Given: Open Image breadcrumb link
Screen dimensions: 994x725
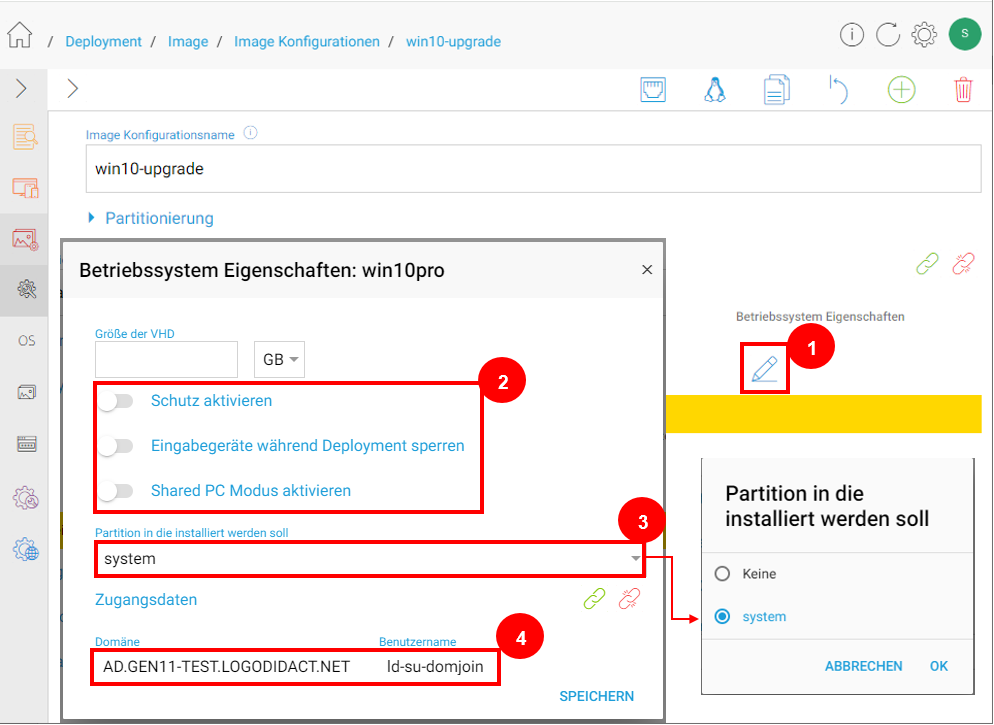Looking at the screenshot, I should [188, 41].
